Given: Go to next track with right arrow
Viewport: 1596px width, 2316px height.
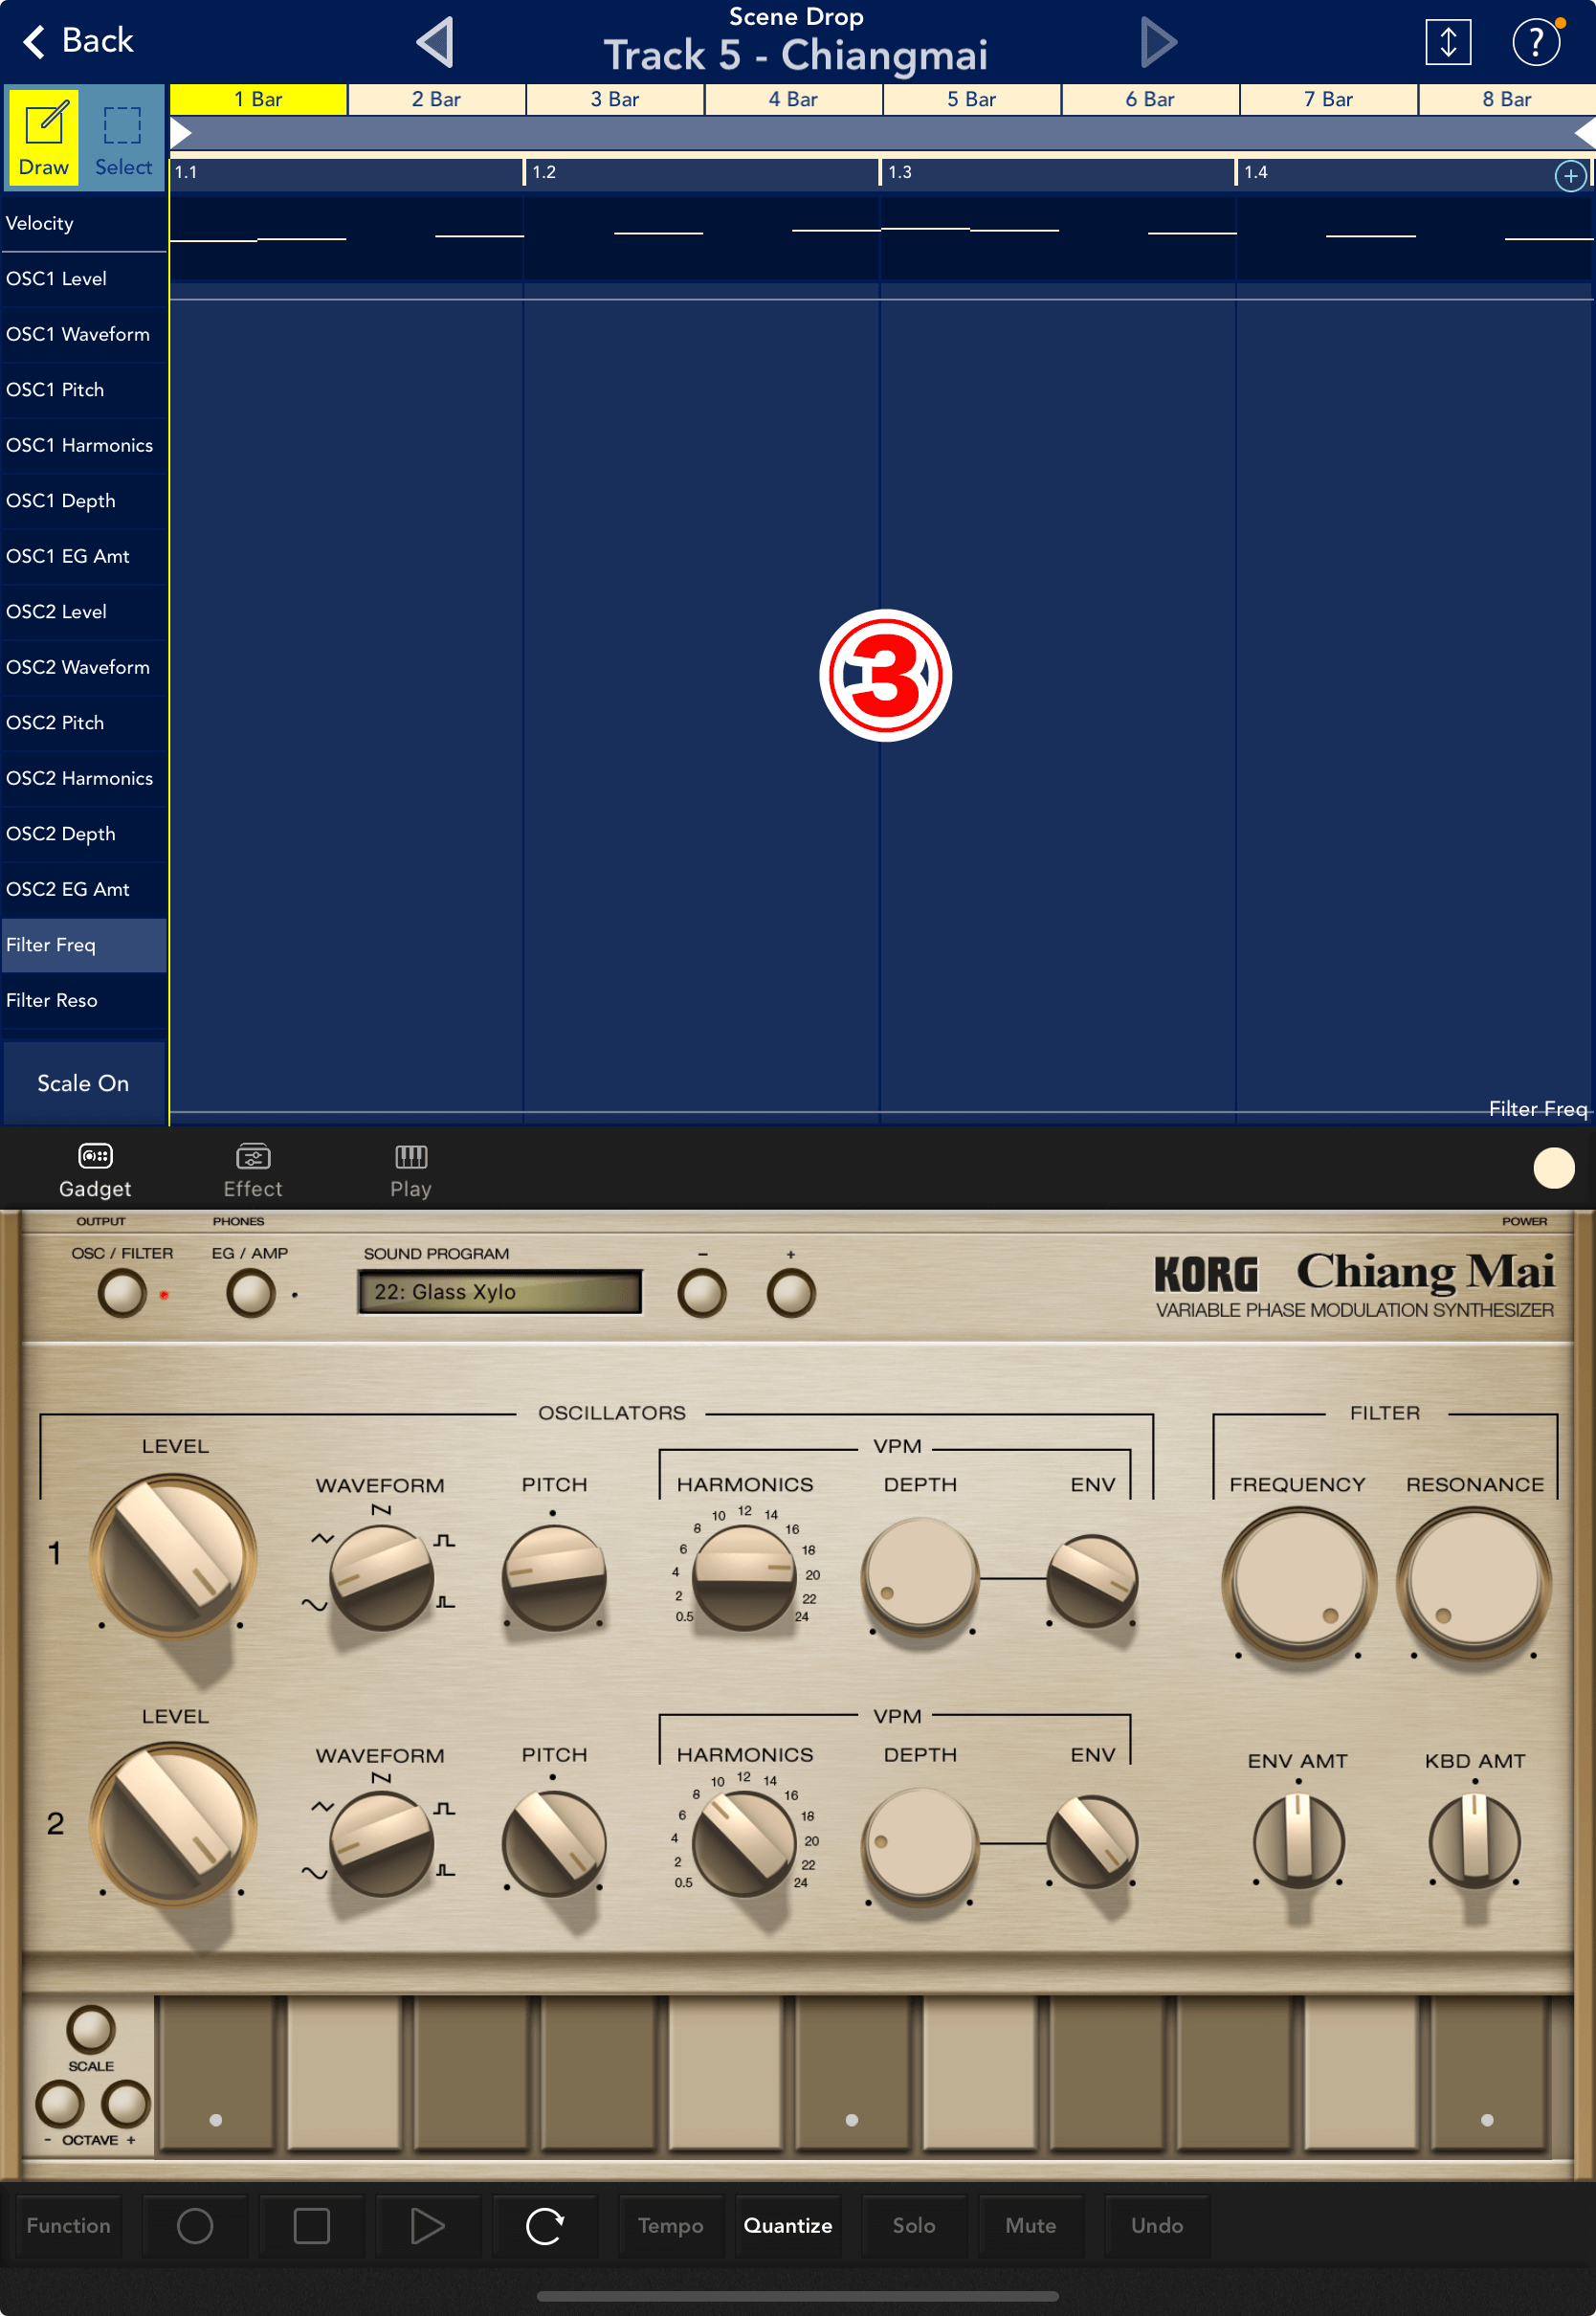Looking at the screenshot, I should 1158,42.
